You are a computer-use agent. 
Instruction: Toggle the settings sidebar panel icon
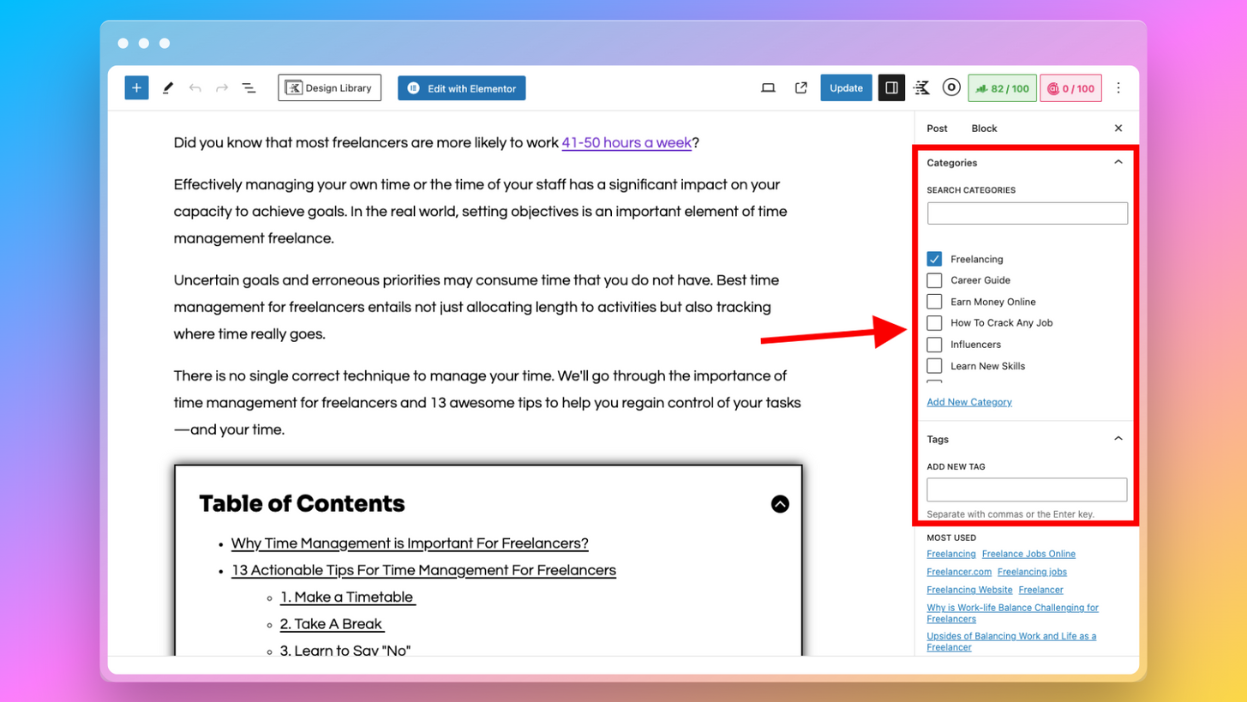(891, 87)
